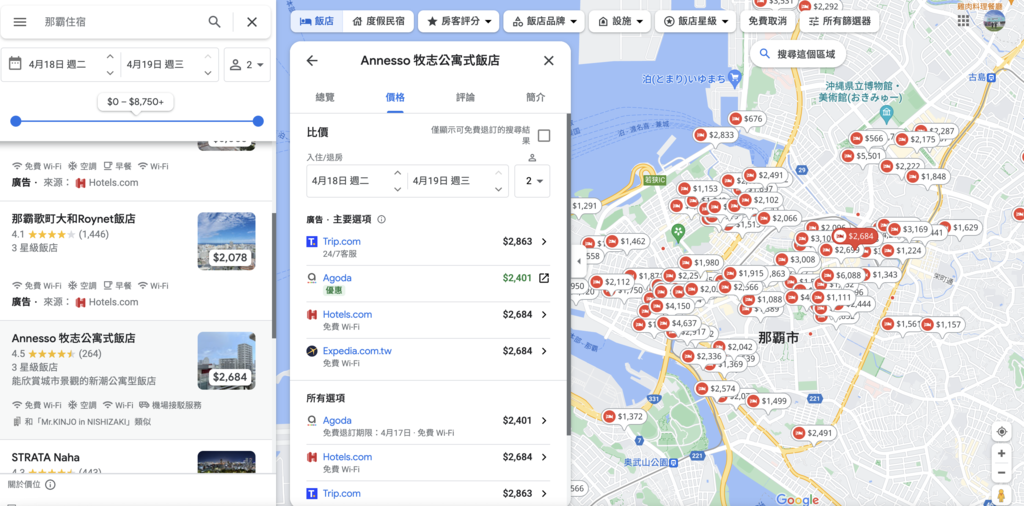Zoom in on the map

tap(1001, 453)
